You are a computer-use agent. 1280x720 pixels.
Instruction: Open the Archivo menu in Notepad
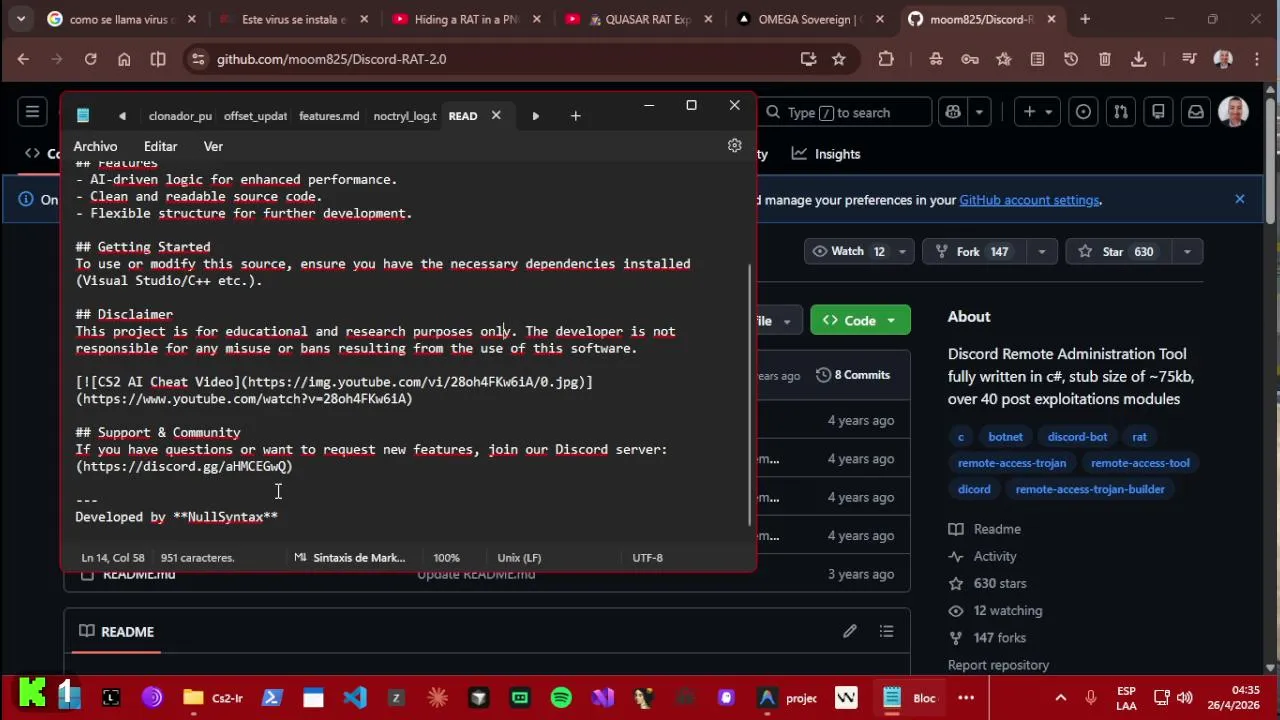[95, 146]
